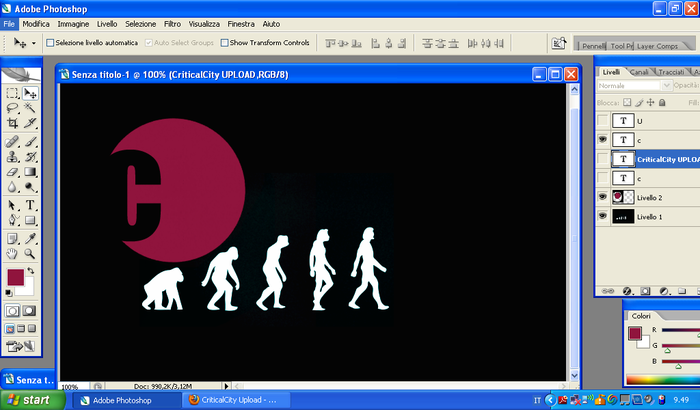The image size is (700, 410).
Task: Show the hidden U text layer
Action: coord(603,121)
